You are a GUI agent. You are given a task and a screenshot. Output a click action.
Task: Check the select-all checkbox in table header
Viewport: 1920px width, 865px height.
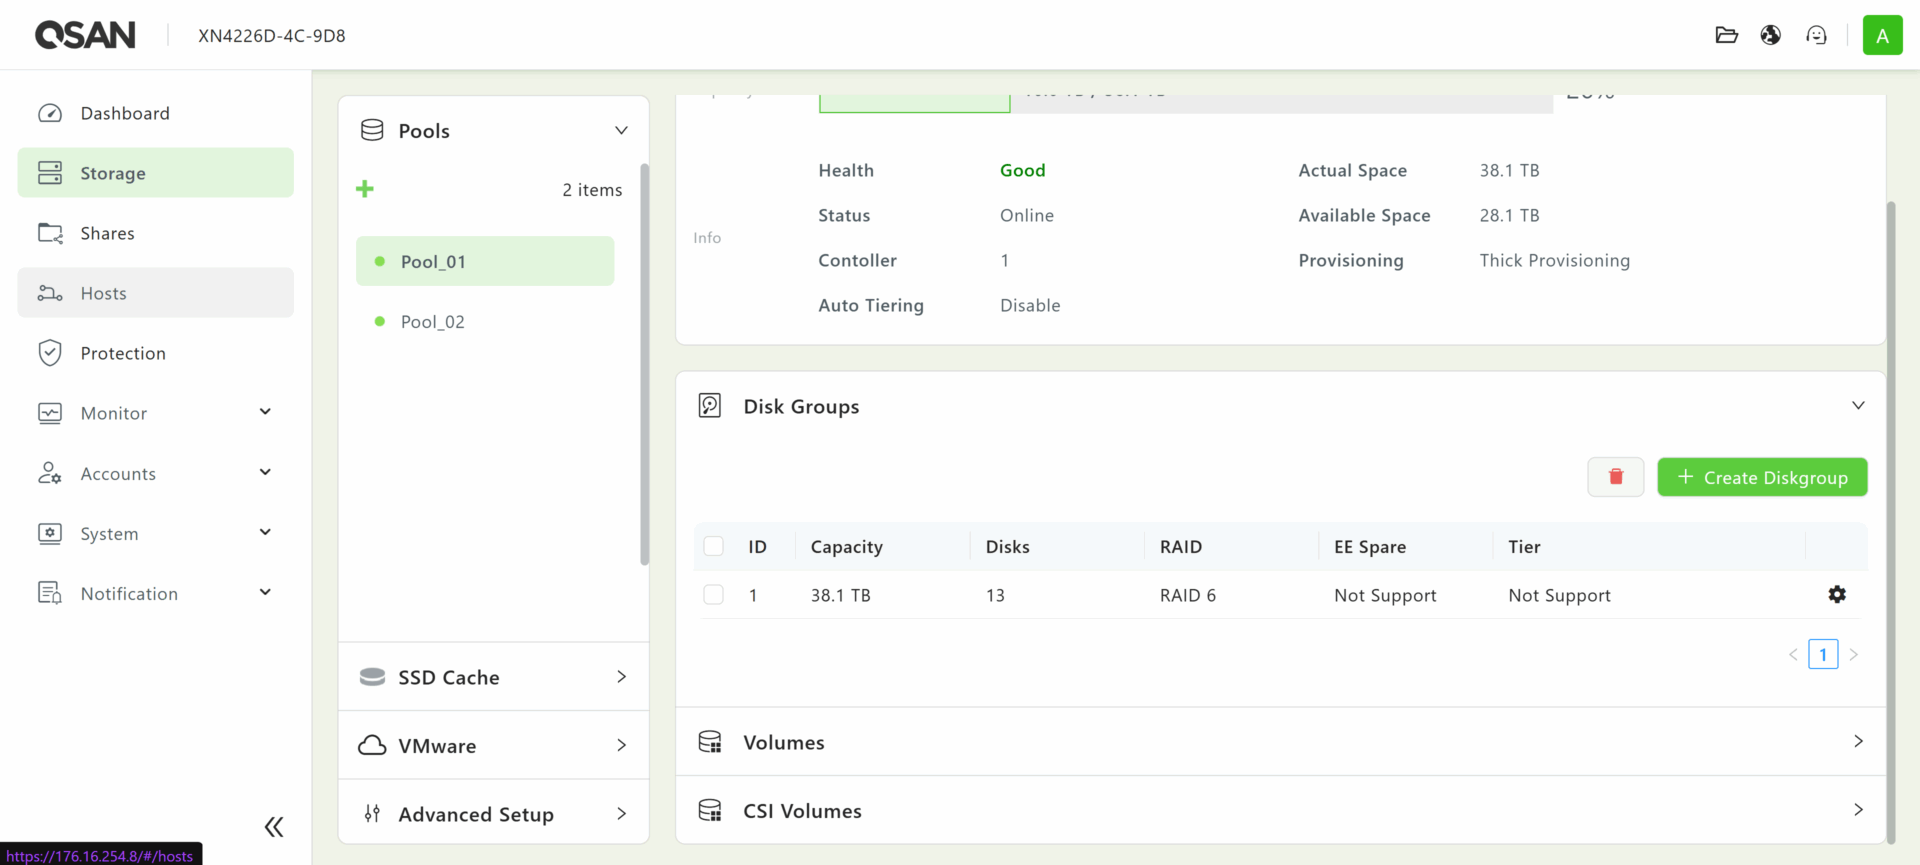point(713,546)
